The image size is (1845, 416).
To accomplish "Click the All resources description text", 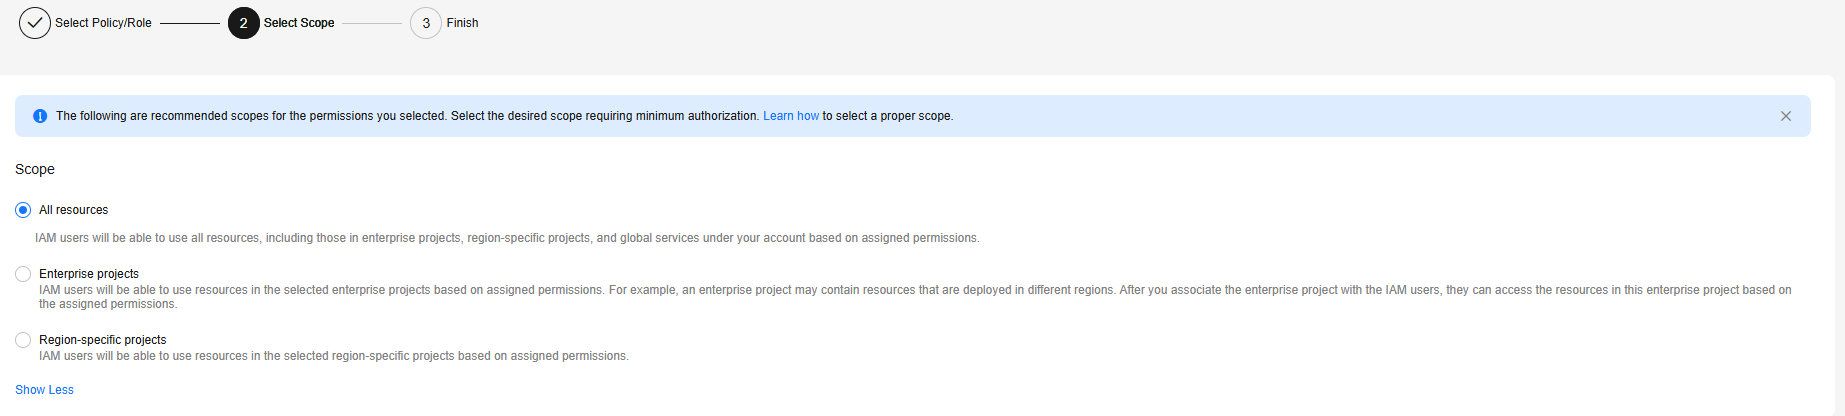I will tap(507, 238).
